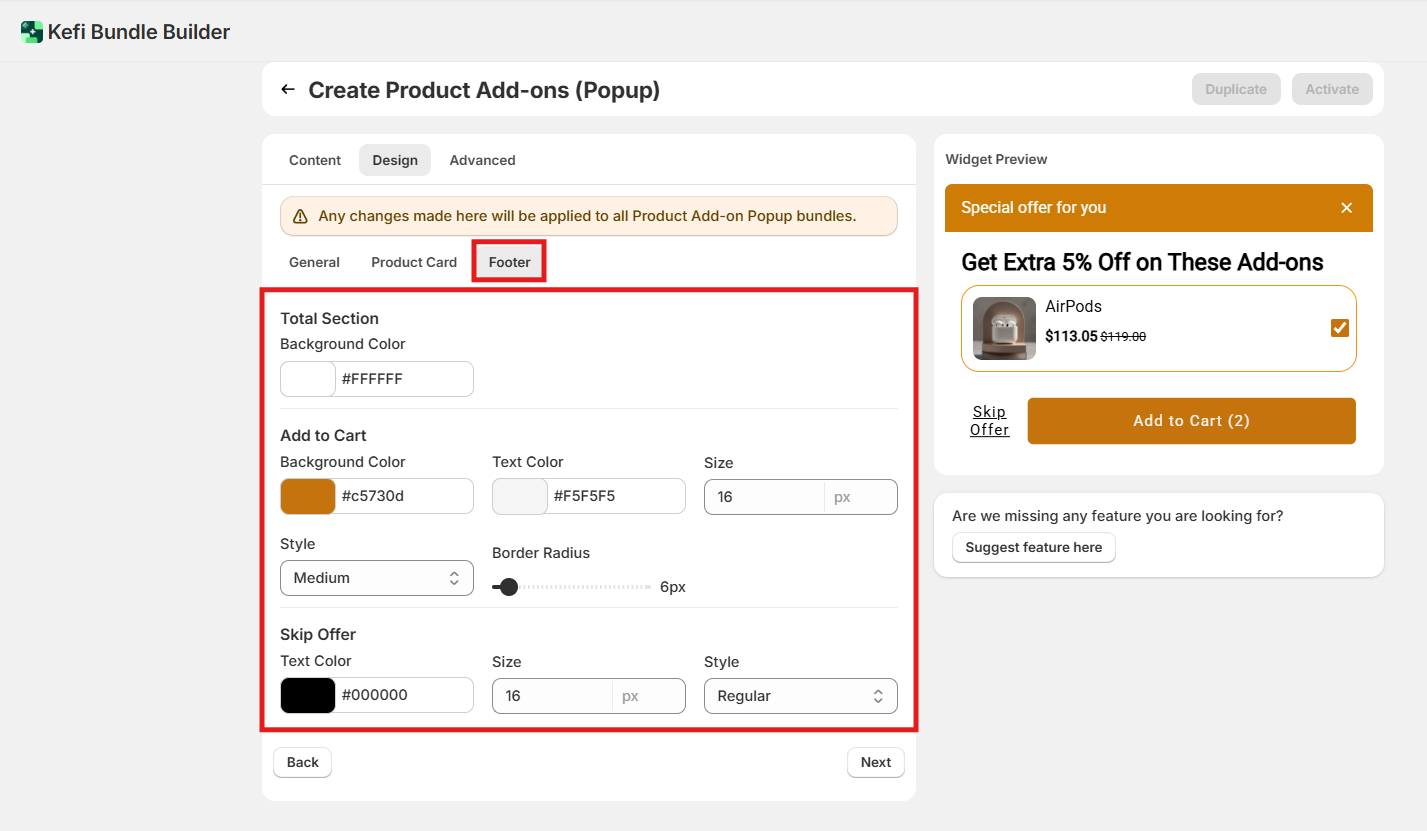Uncheck the AirPods add-on checkbox
The width and height of the screenshot is (1427, 831).
(x=1340, y=328)
